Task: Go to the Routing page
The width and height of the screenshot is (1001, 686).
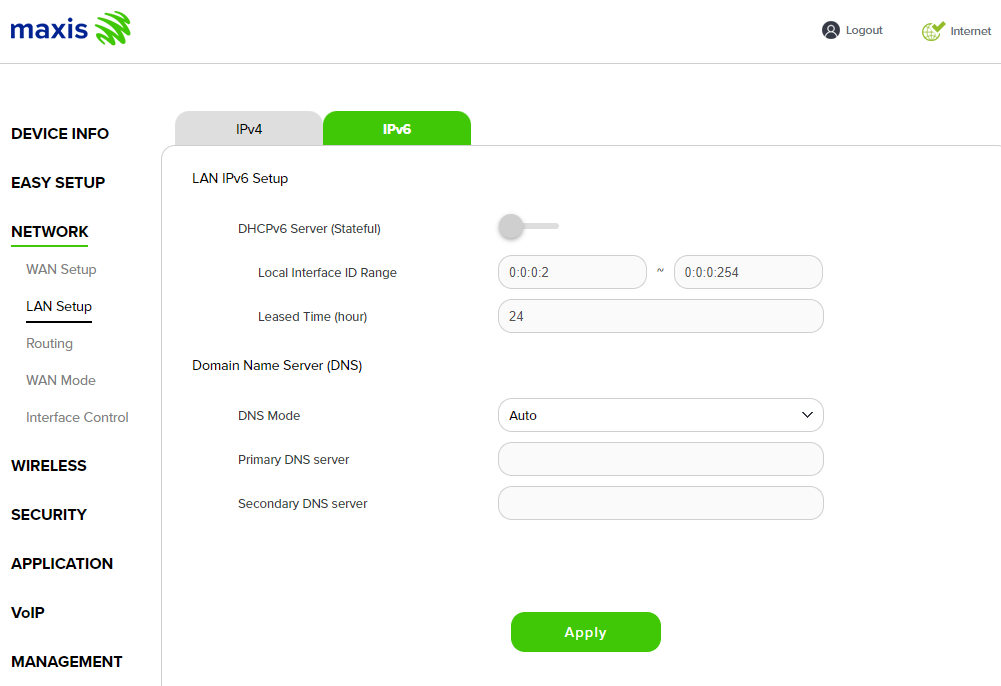Action: (49, 343)
